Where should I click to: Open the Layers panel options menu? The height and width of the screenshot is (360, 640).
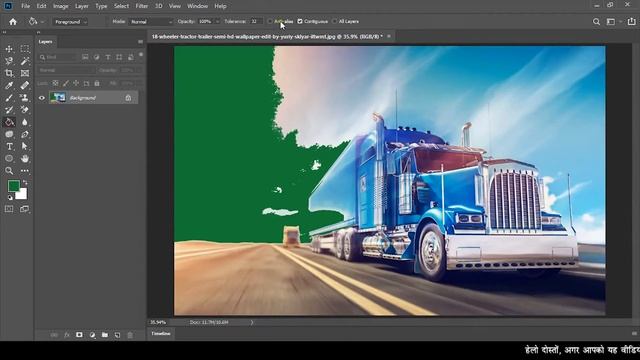140,42
